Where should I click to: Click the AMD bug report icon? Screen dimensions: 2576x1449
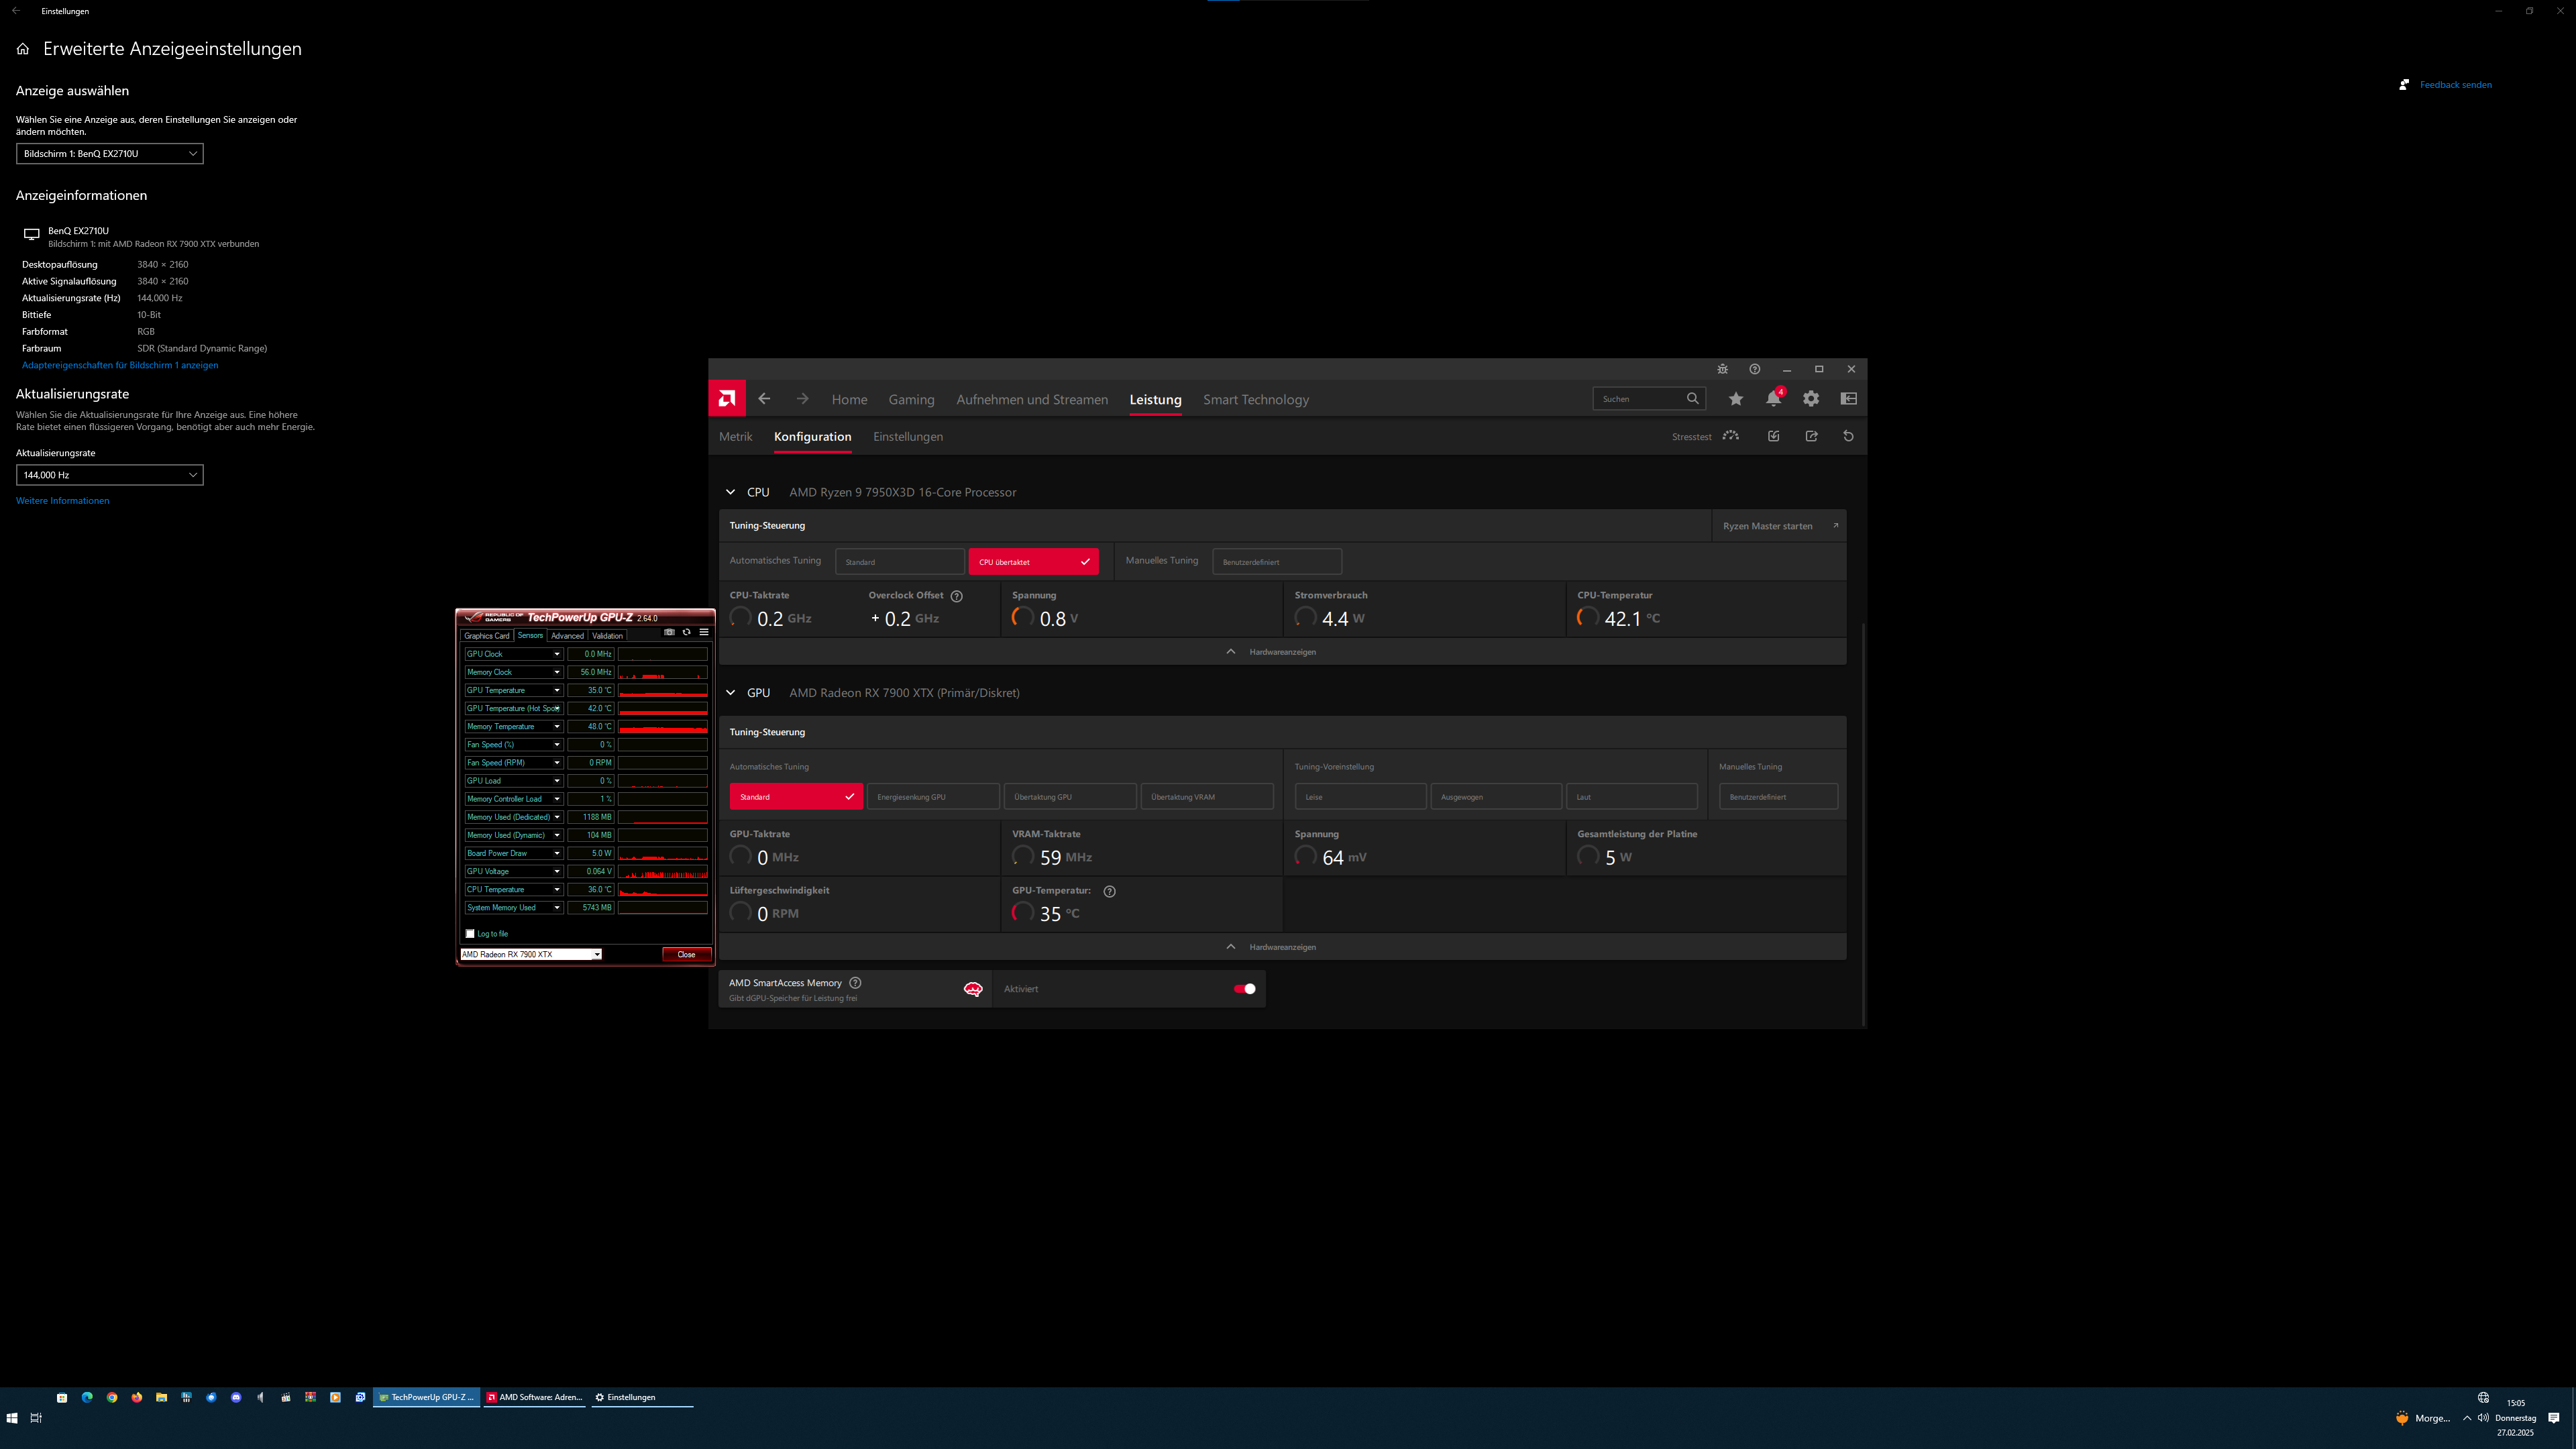(1722, 369)
